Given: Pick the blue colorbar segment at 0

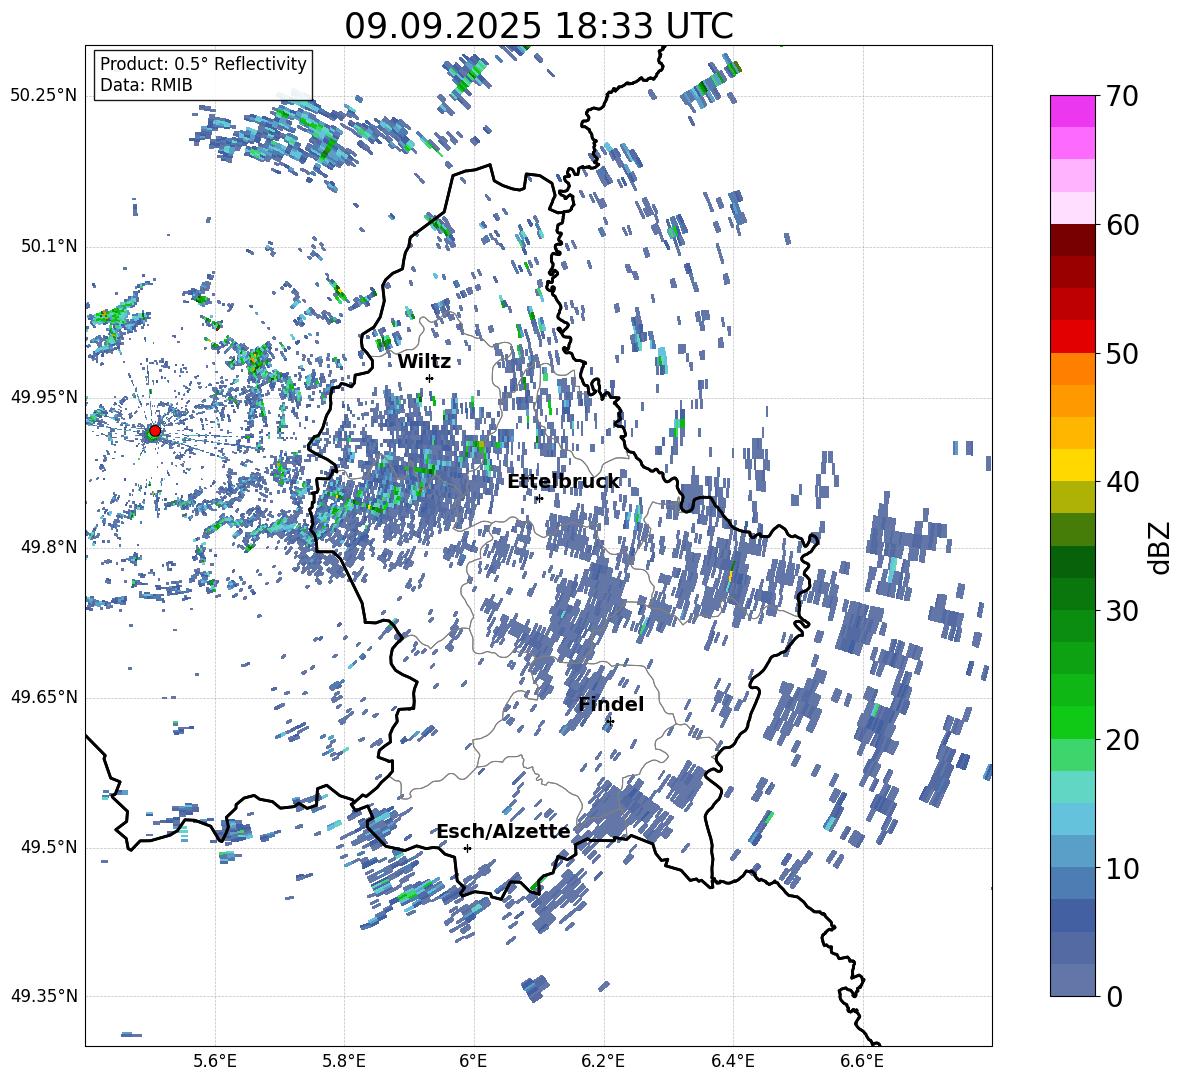Looking at the screenshot, I should coord(1073,980).
